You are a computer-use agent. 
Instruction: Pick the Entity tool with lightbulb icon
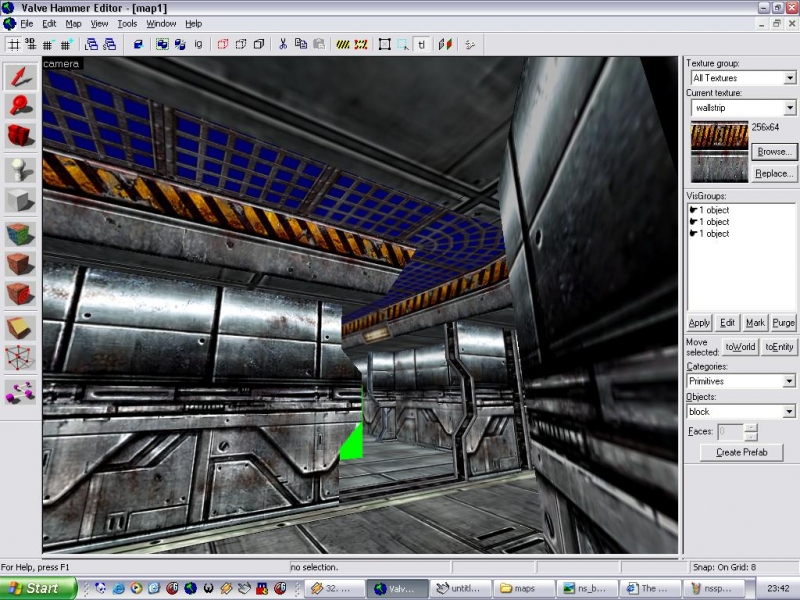(20, 169)
